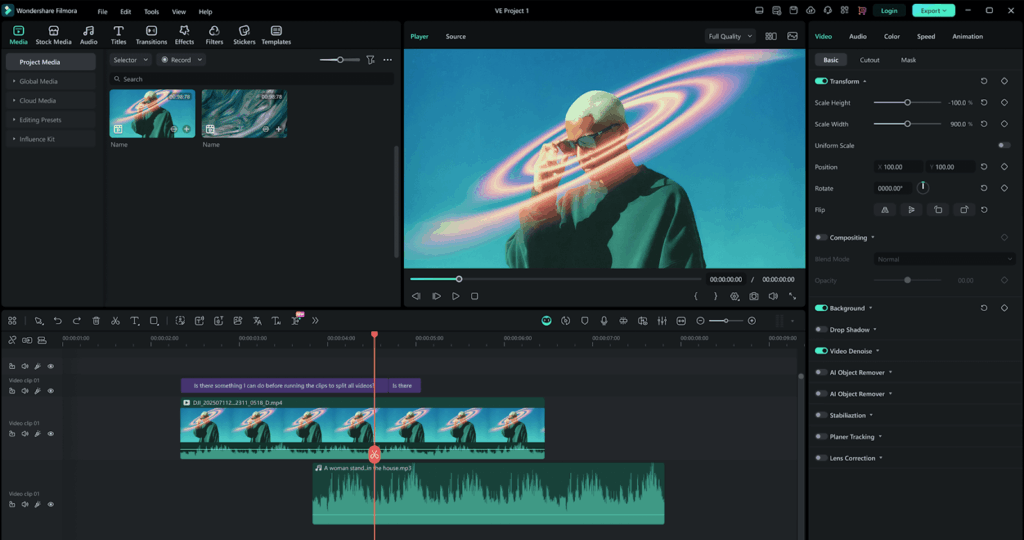Take a snapshot with camera icon
This screenshot has height=540, width=1024.
pos(754,296)
